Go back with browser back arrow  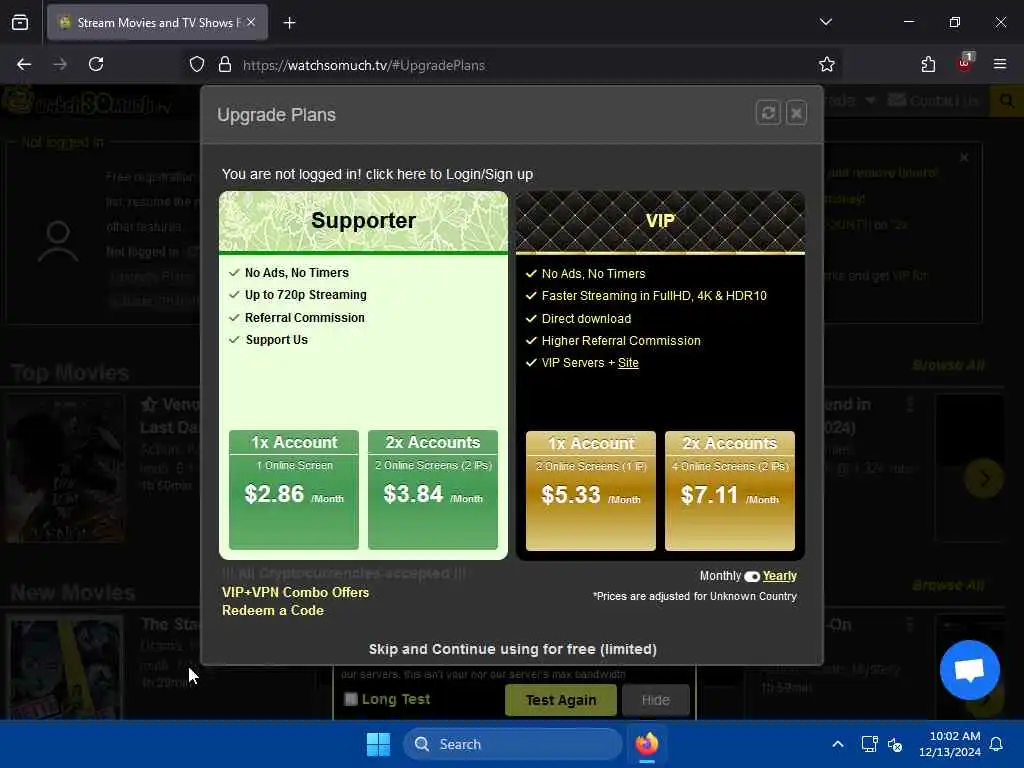pos(24,65)
